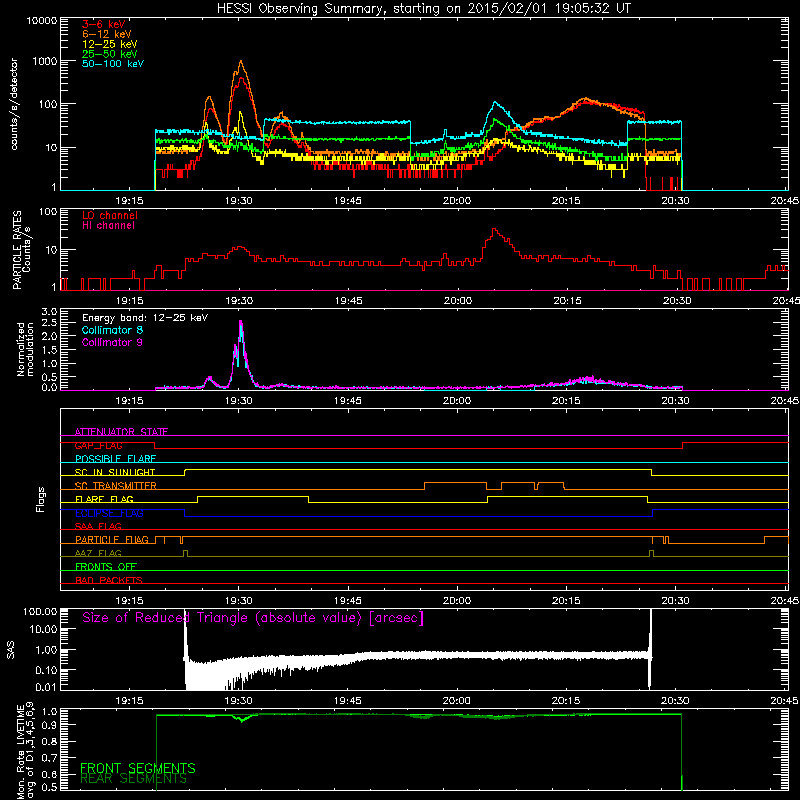Click the 19:30 tick under counts panel
This screenshot has height=800, width=800.
point(238,201)
